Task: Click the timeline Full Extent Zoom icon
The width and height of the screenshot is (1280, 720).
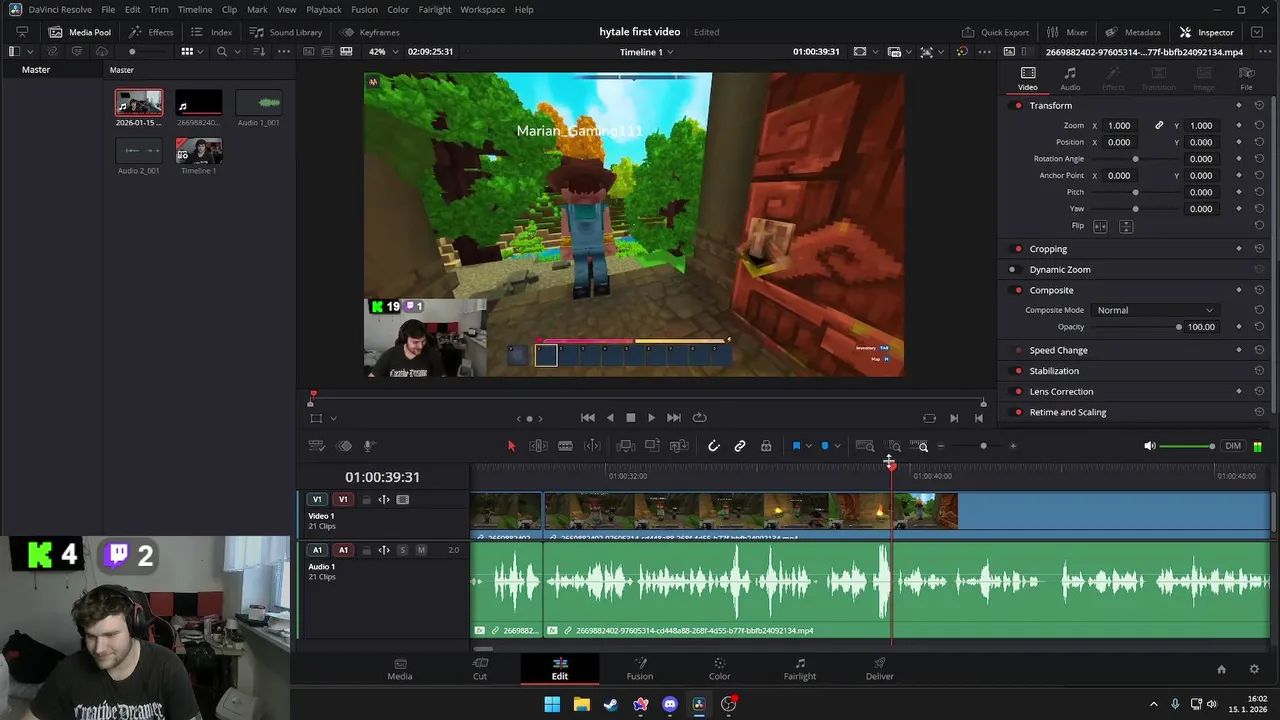Action: coord(865,446)
